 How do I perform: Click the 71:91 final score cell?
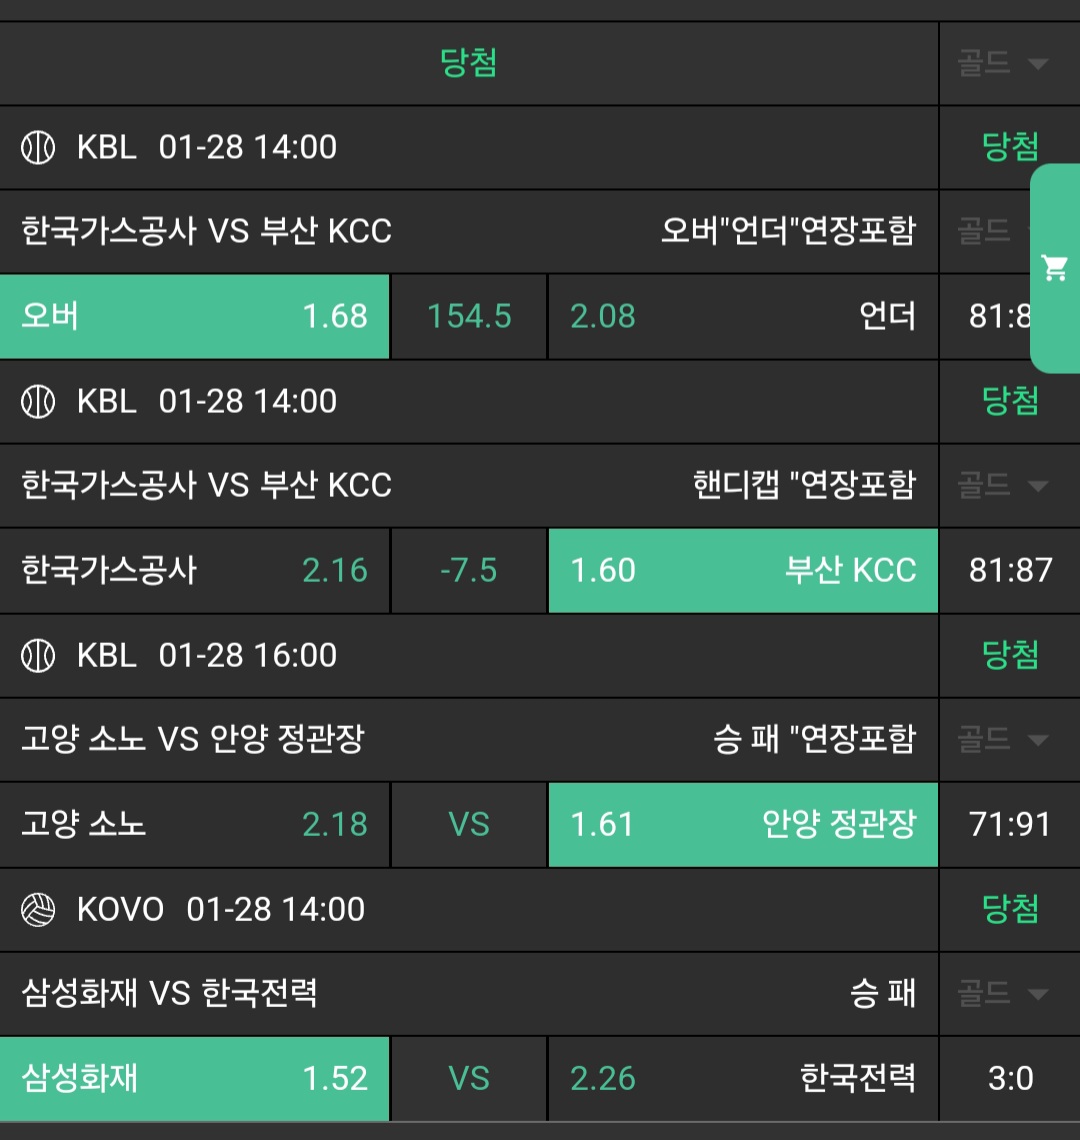tap(1010, 825)
